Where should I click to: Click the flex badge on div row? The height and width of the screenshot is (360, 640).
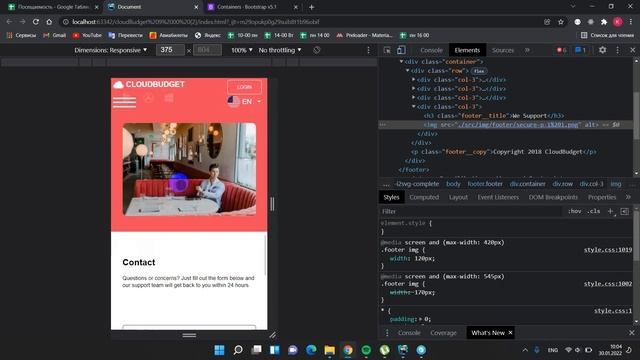pos(479,71)
